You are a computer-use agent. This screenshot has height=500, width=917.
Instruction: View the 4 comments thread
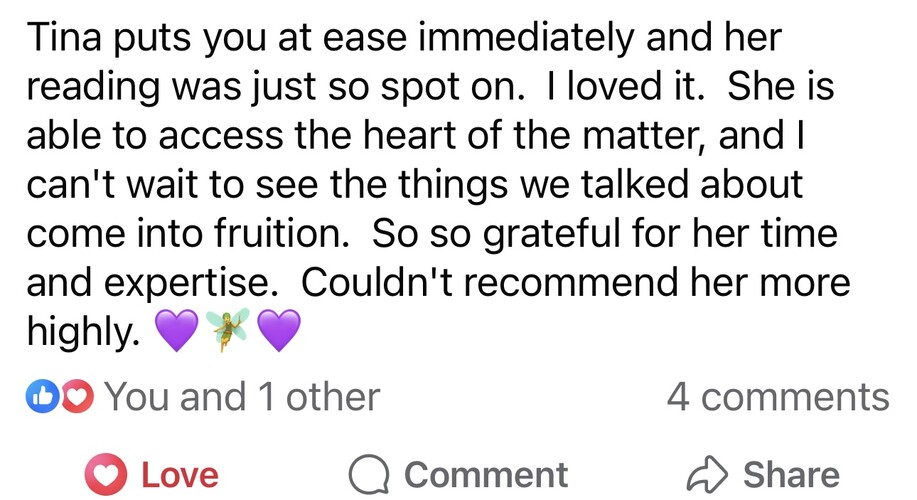[777, 397]
